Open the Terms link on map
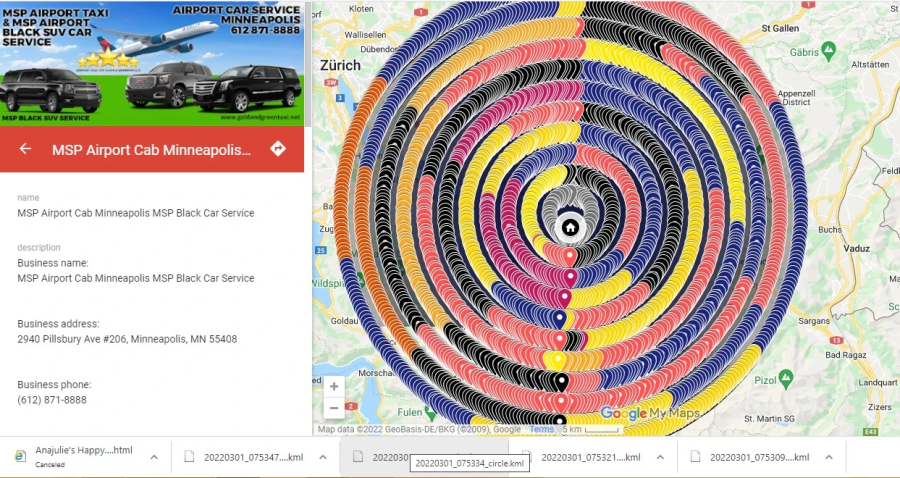This screenshot has width=900, height=478. 541,429
